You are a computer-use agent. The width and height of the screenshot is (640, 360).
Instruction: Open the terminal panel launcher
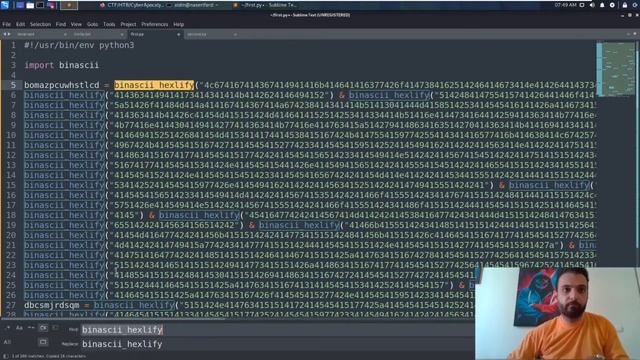click(40, 5)
